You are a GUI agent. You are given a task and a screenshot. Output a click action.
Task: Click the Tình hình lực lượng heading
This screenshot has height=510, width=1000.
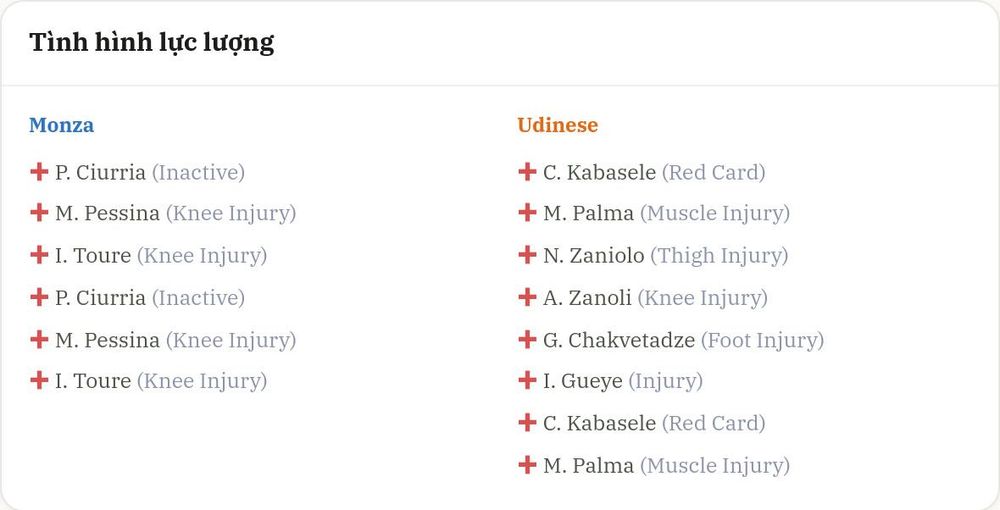click(x=152, y=43)
